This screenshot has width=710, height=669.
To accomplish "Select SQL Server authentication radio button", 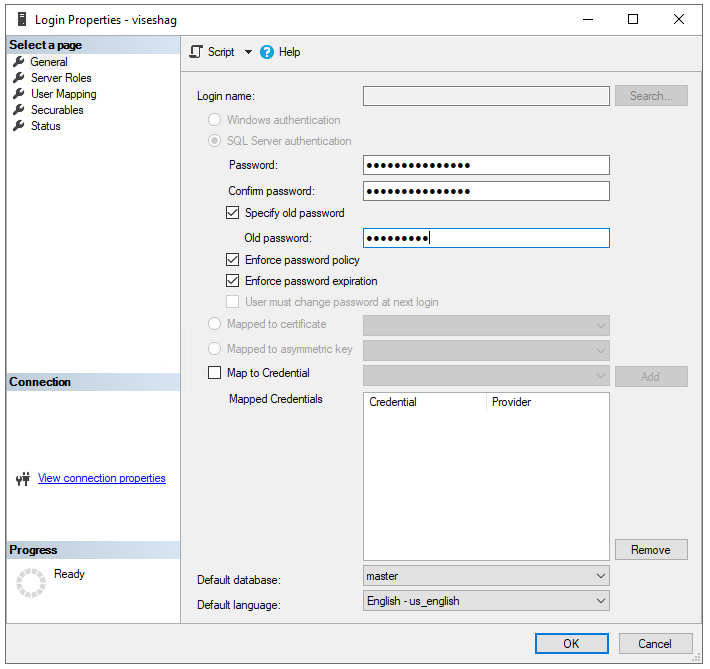I will [214, 141].
